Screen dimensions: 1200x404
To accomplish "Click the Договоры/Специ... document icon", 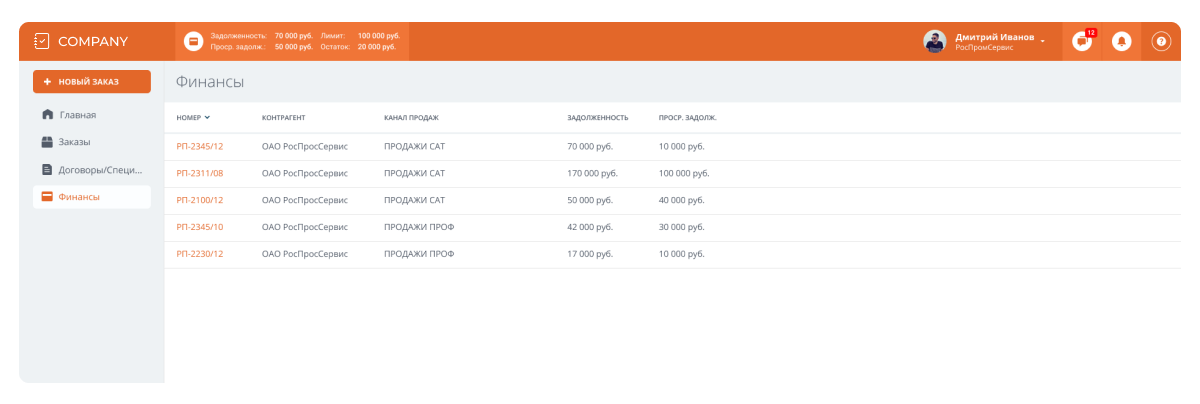I will [x=47, y=169].
